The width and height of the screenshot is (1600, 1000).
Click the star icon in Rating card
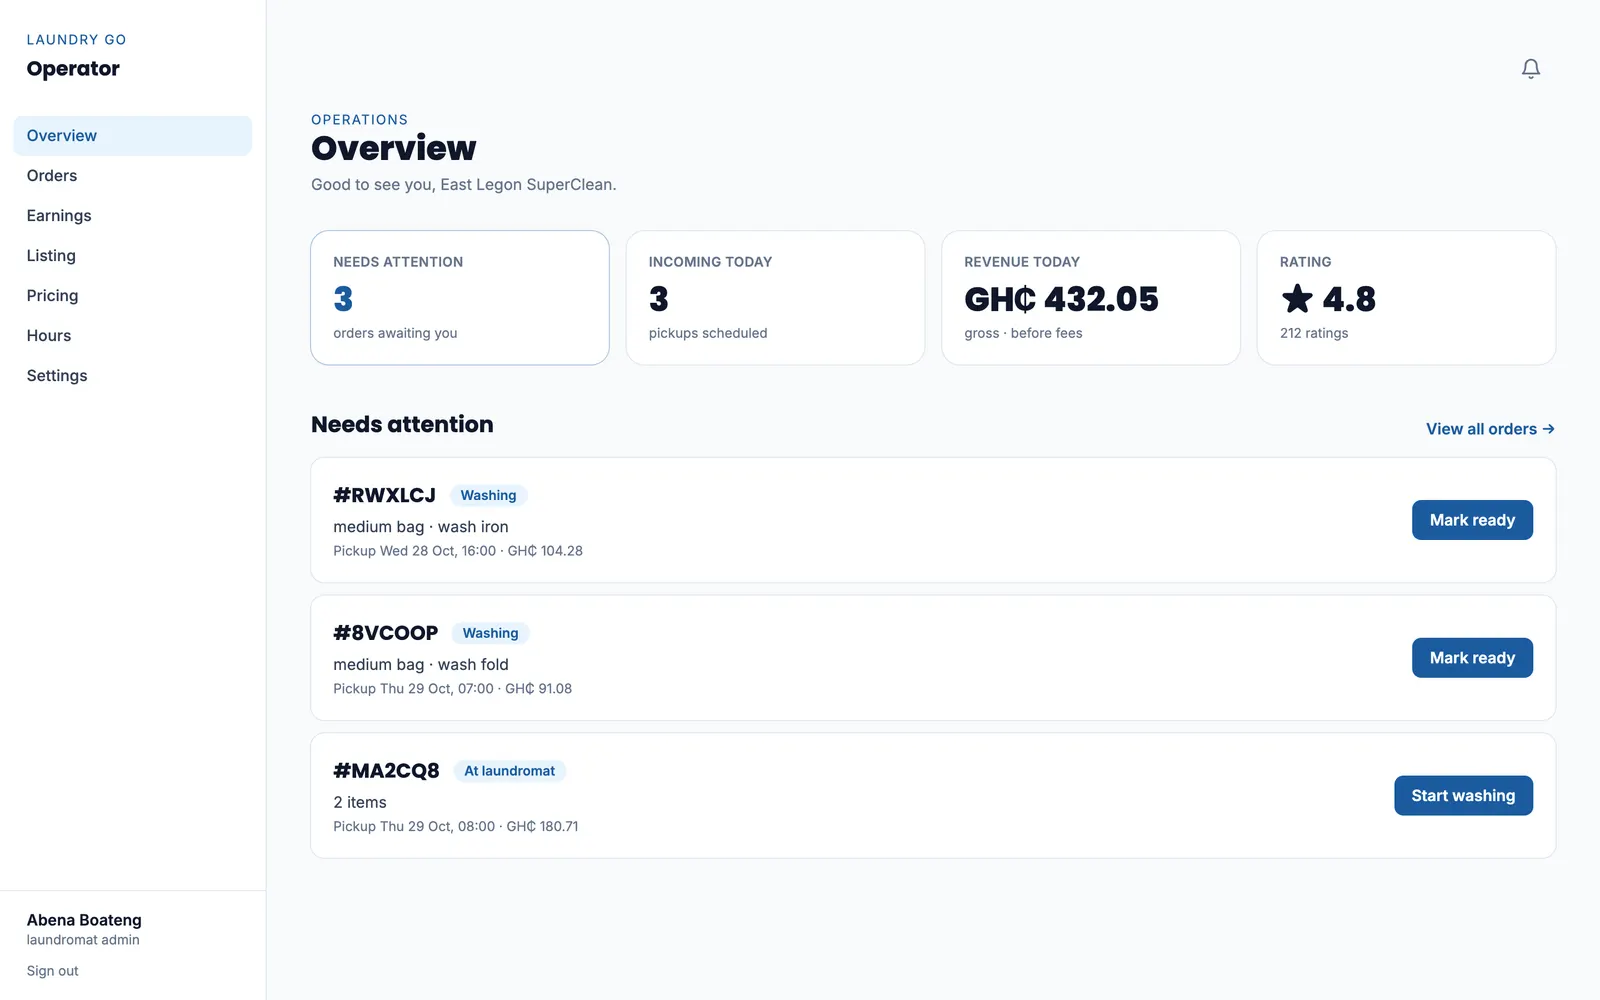[x=1297, y=298]
